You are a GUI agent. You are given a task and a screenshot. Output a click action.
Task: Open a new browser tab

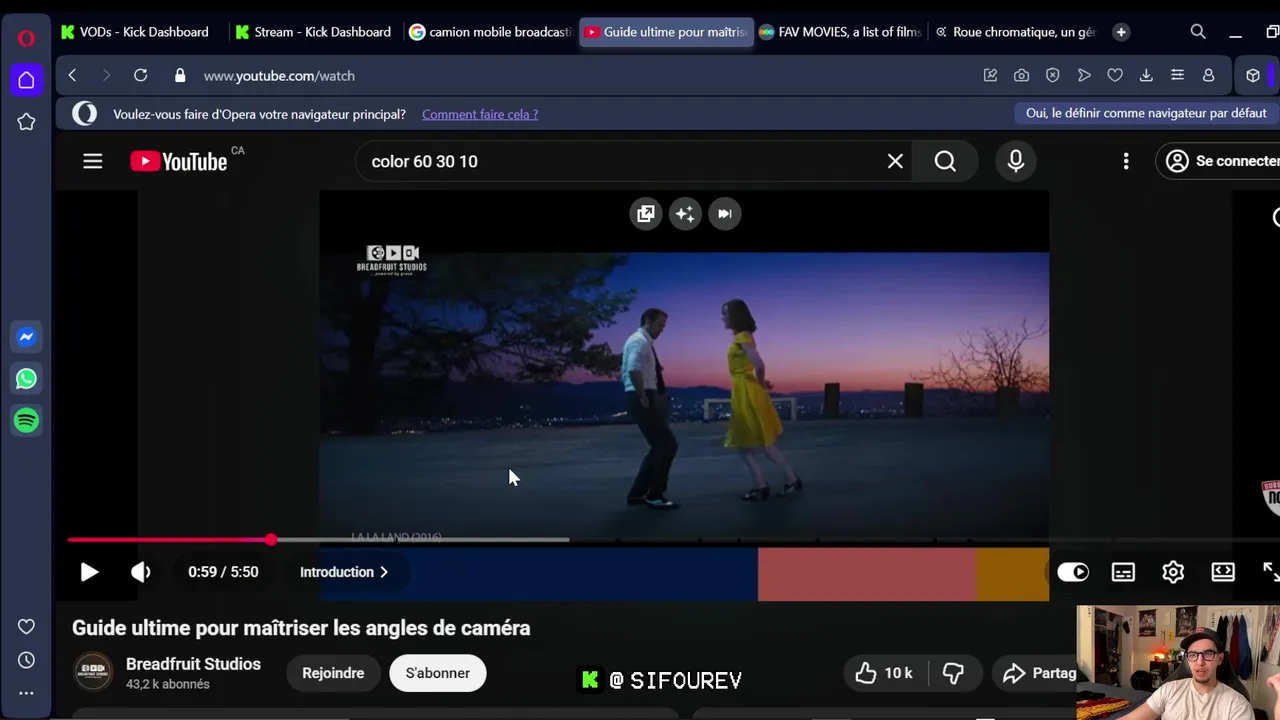click(x=1121, y=32)
